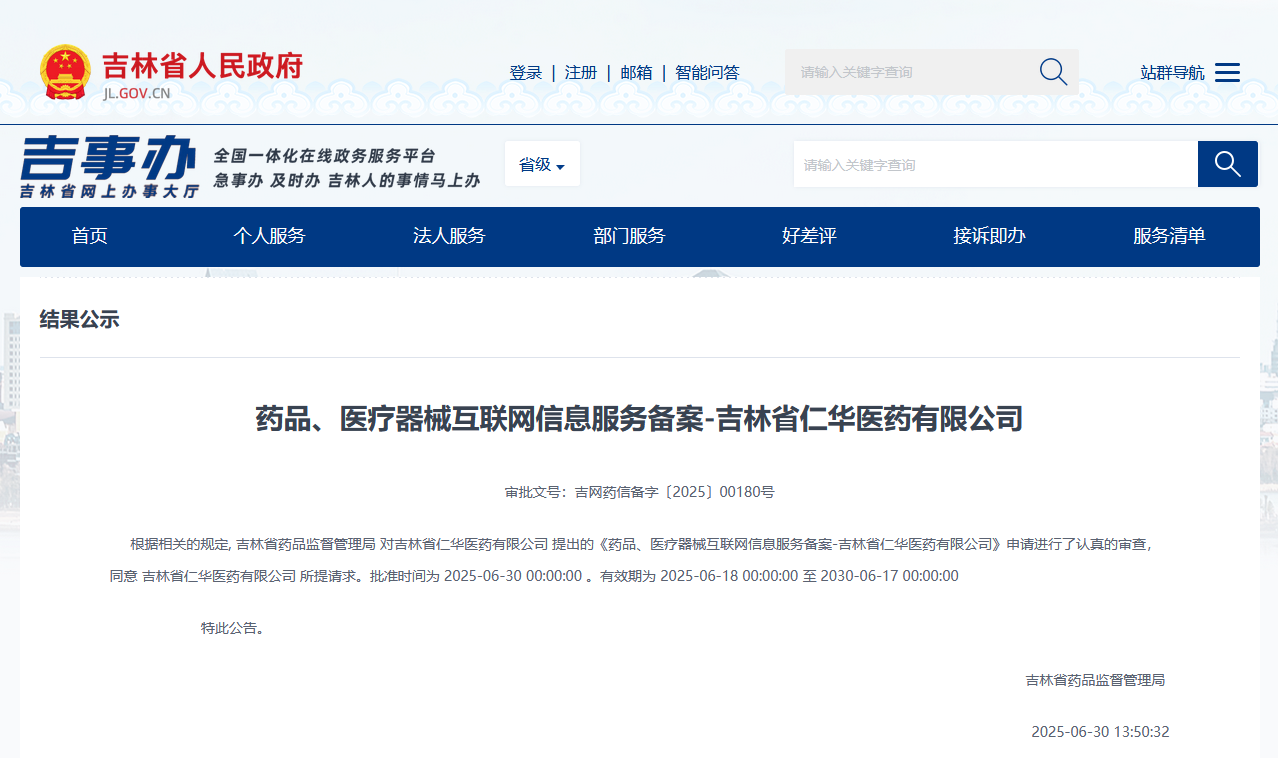1278x758 pixels.
Task: Click the 注册 register link
Action: 580,73
